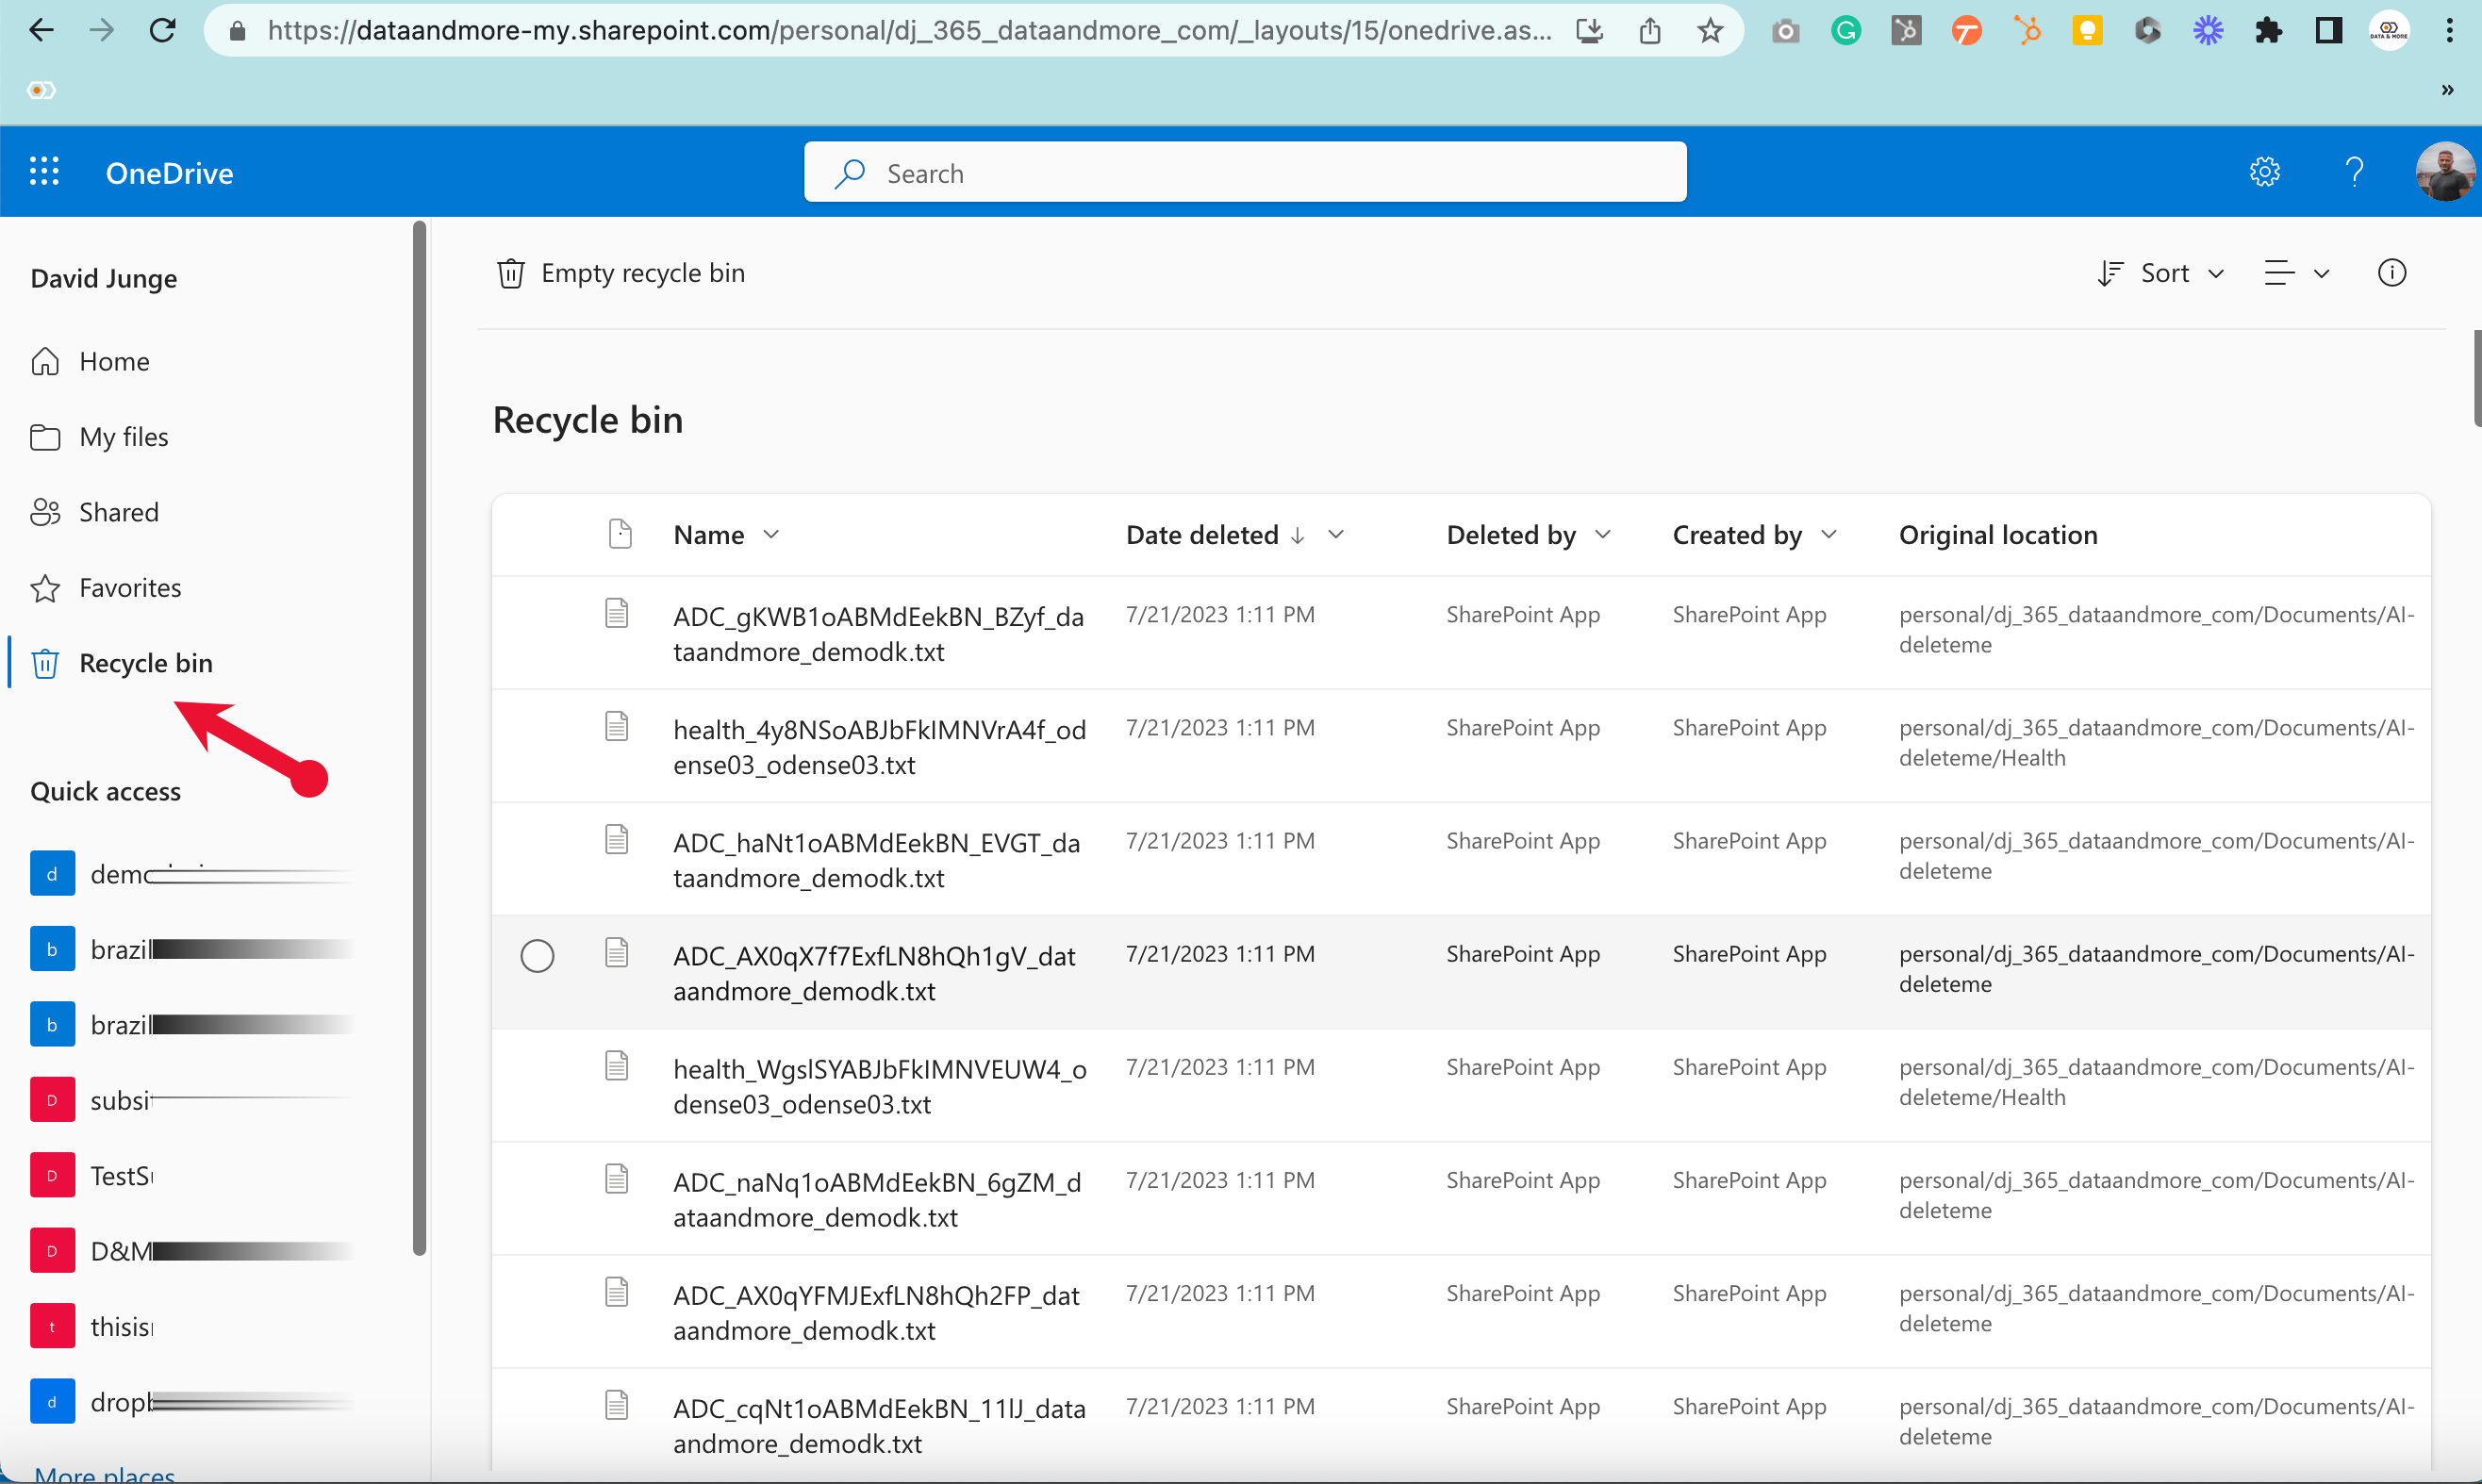The height and width of the screenshot is (1484, 2482).
Task: Click into the OneDrive Search box
Action: (x=1244, y=173)
